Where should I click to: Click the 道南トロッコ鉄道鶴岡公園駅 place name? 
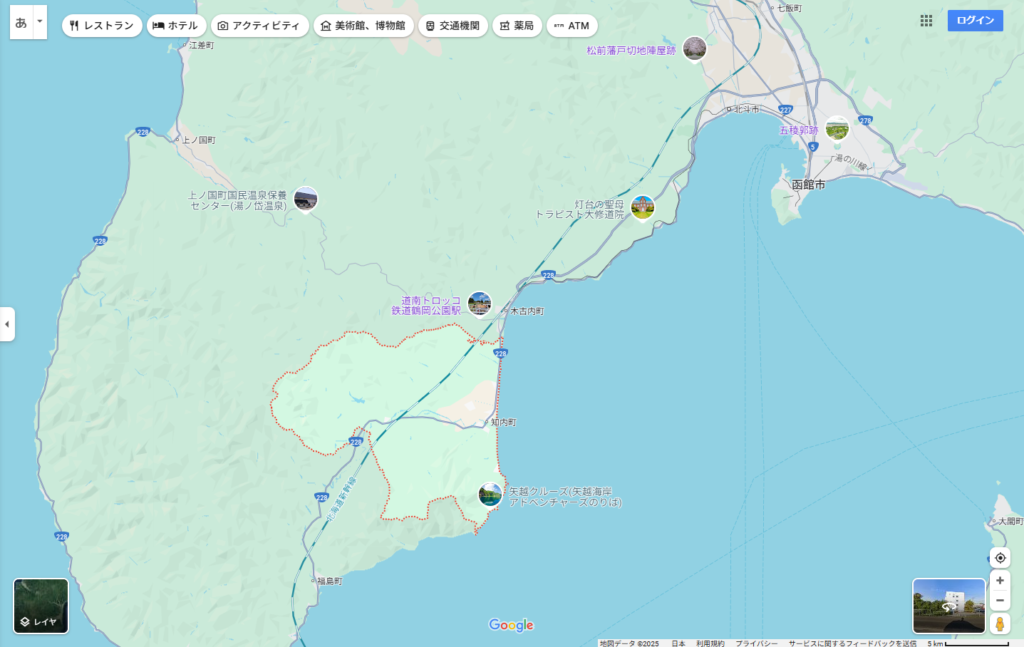click(426, 306)
